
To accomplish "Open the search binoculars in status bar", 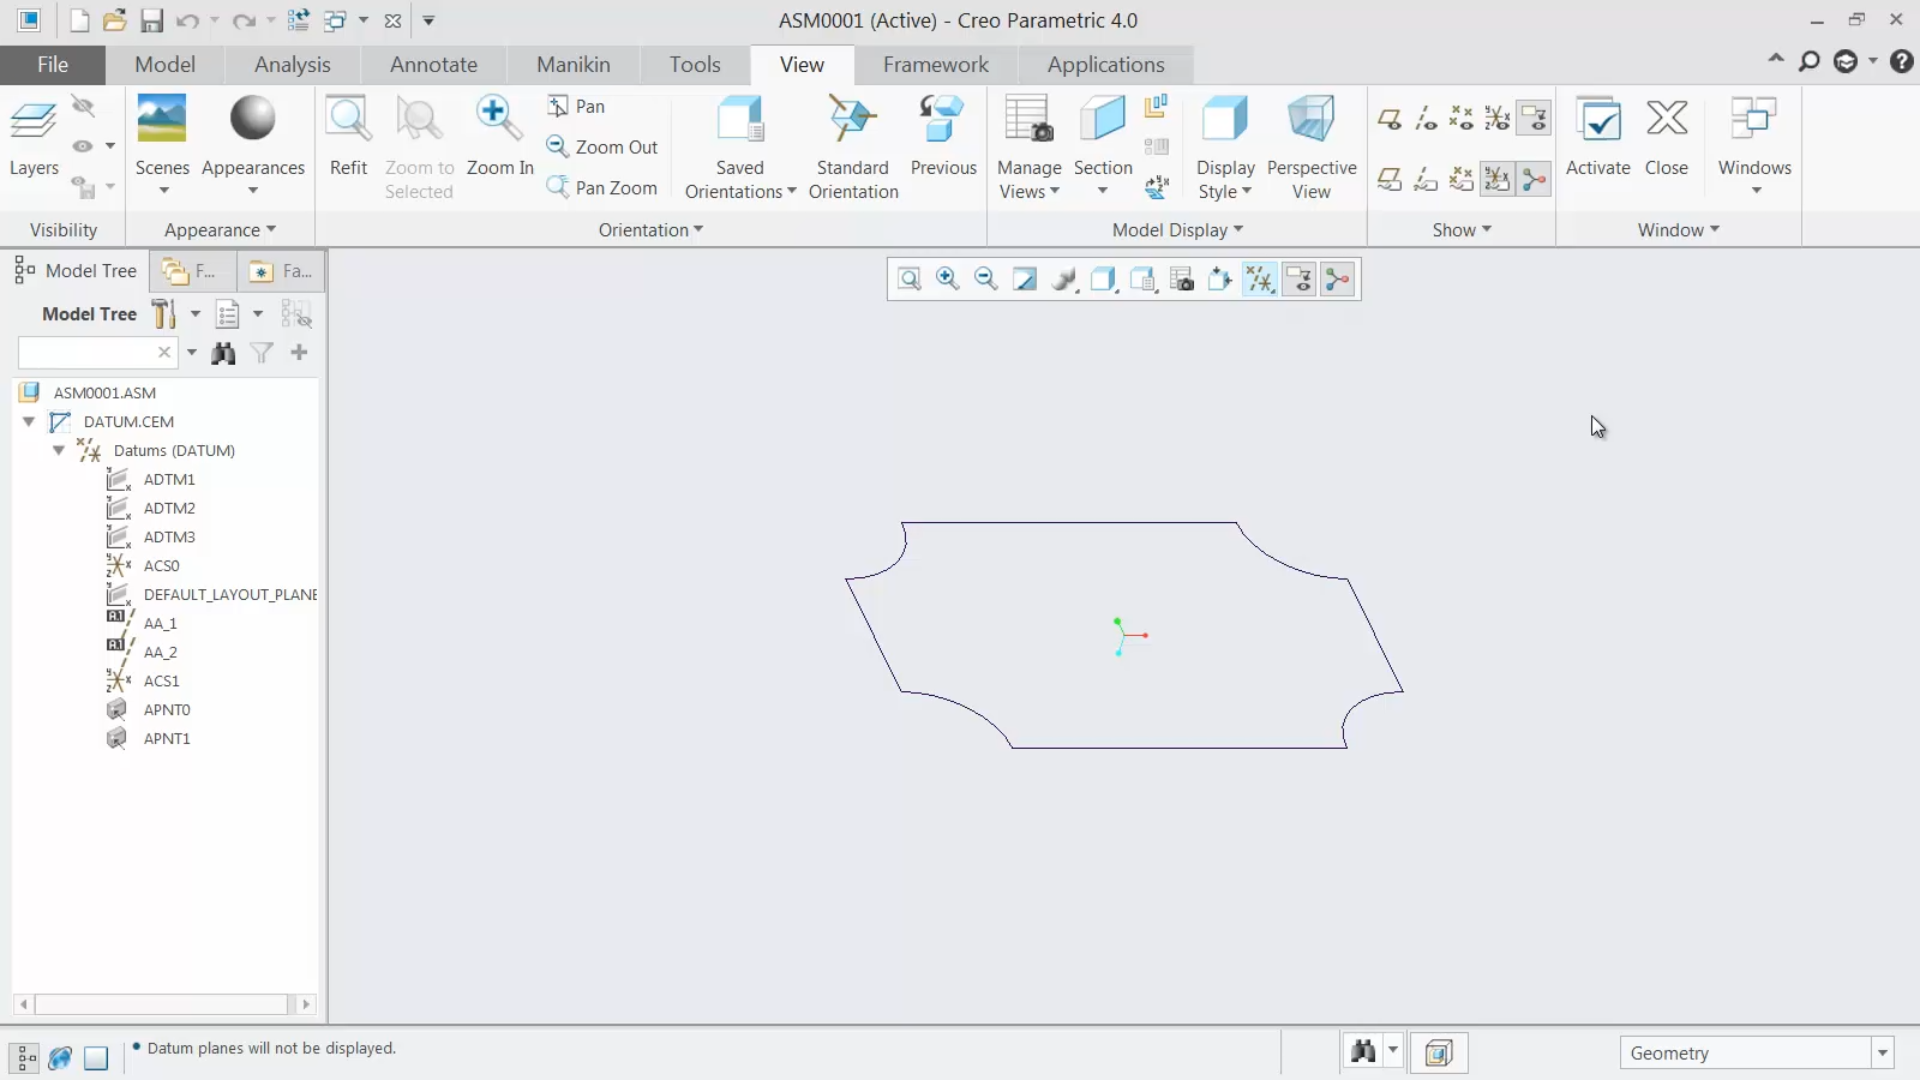I will [1363, 1052].
